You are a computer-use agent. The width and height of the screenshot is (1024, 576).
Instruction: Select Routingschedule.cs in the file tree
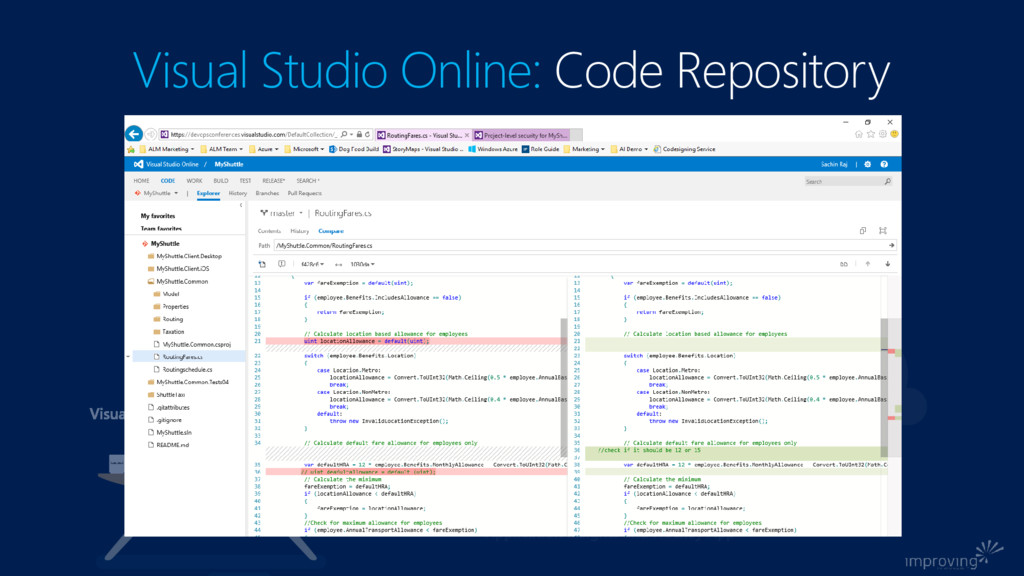click(x=187, y=369)
